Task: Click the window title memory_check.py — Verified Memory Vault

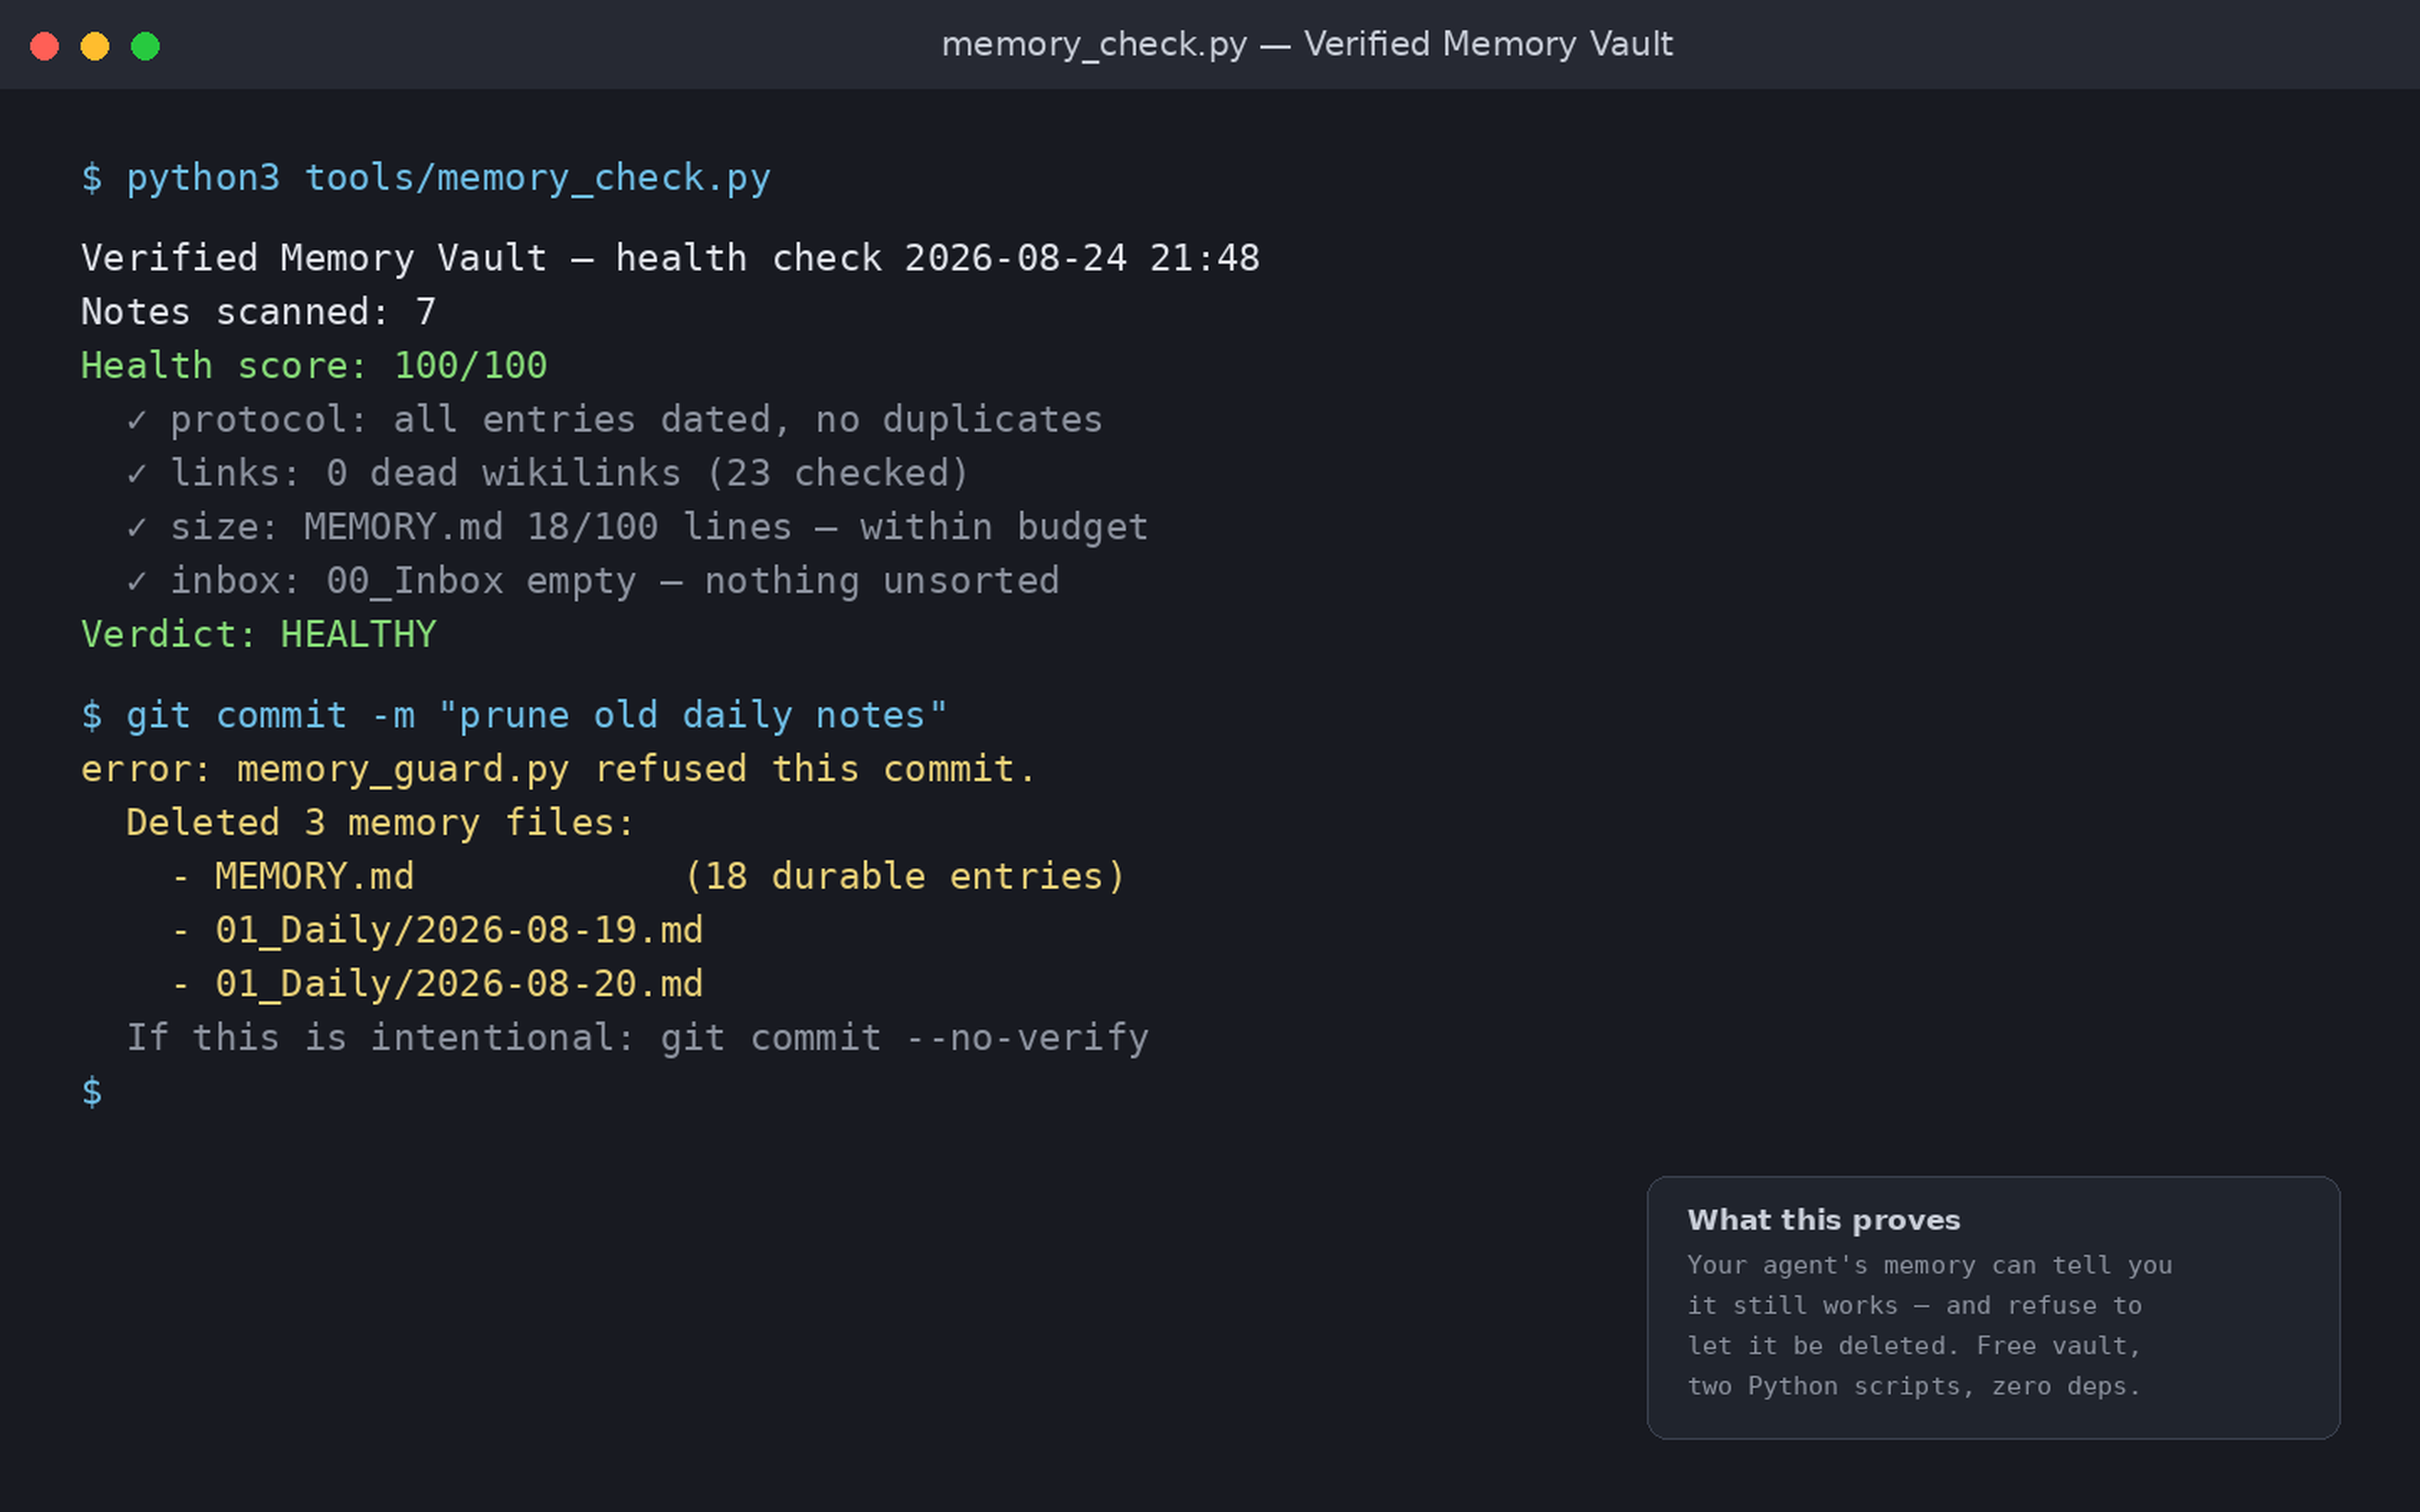Action: click(1307, 44)
